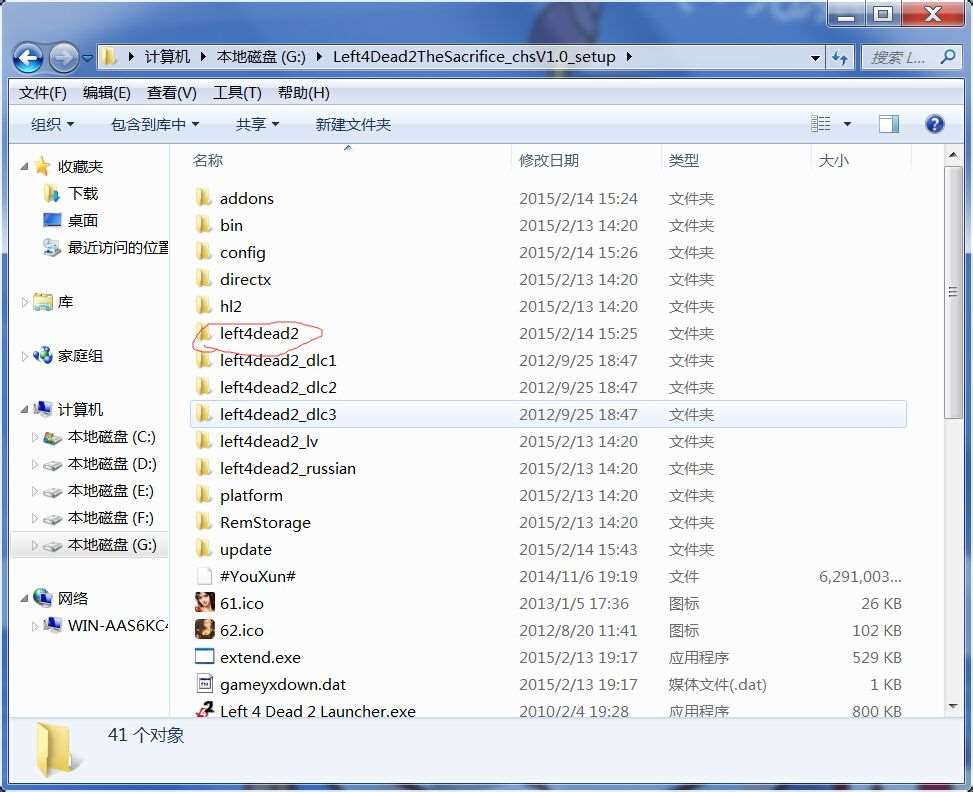Select the addons folder icon
The width and height of the screenshot is (973, 792).
coord(204,198)
